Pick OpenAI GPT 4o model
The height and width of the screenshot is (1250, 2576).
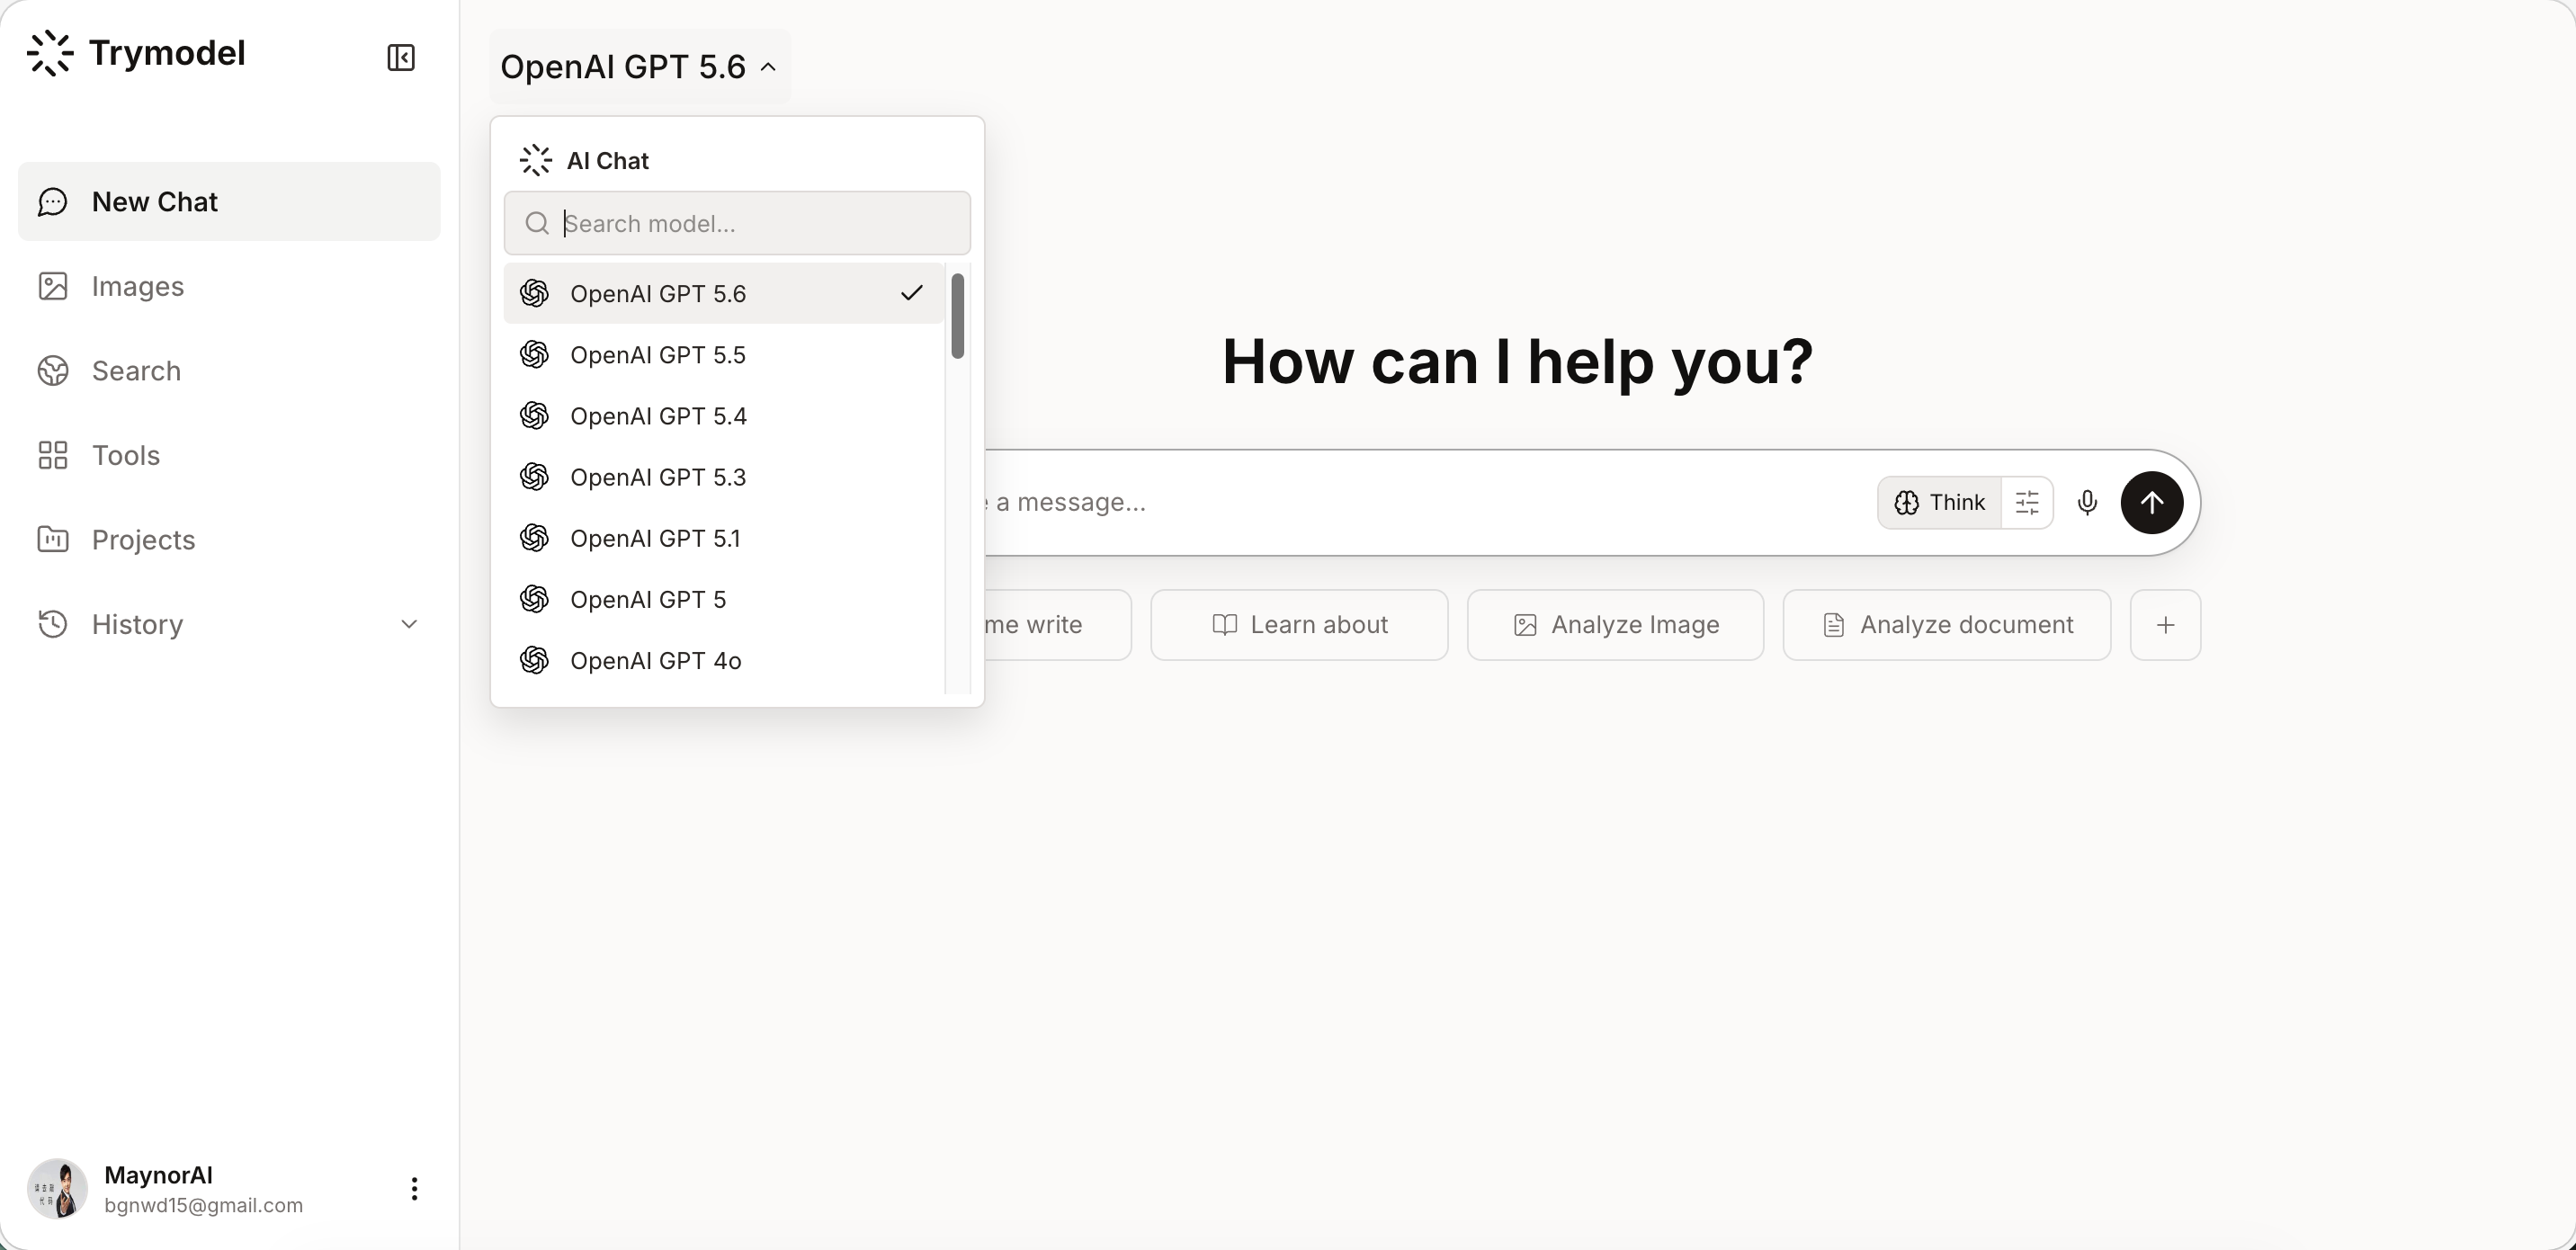(724, 660)
